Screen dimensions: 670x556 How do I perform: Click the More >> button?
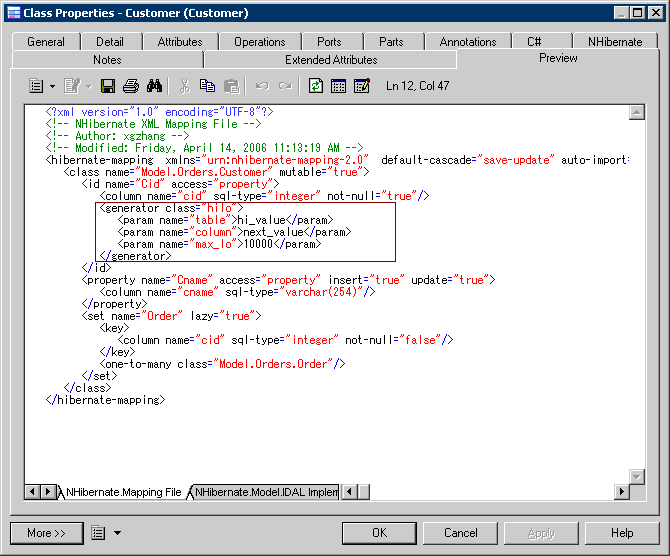47,533
